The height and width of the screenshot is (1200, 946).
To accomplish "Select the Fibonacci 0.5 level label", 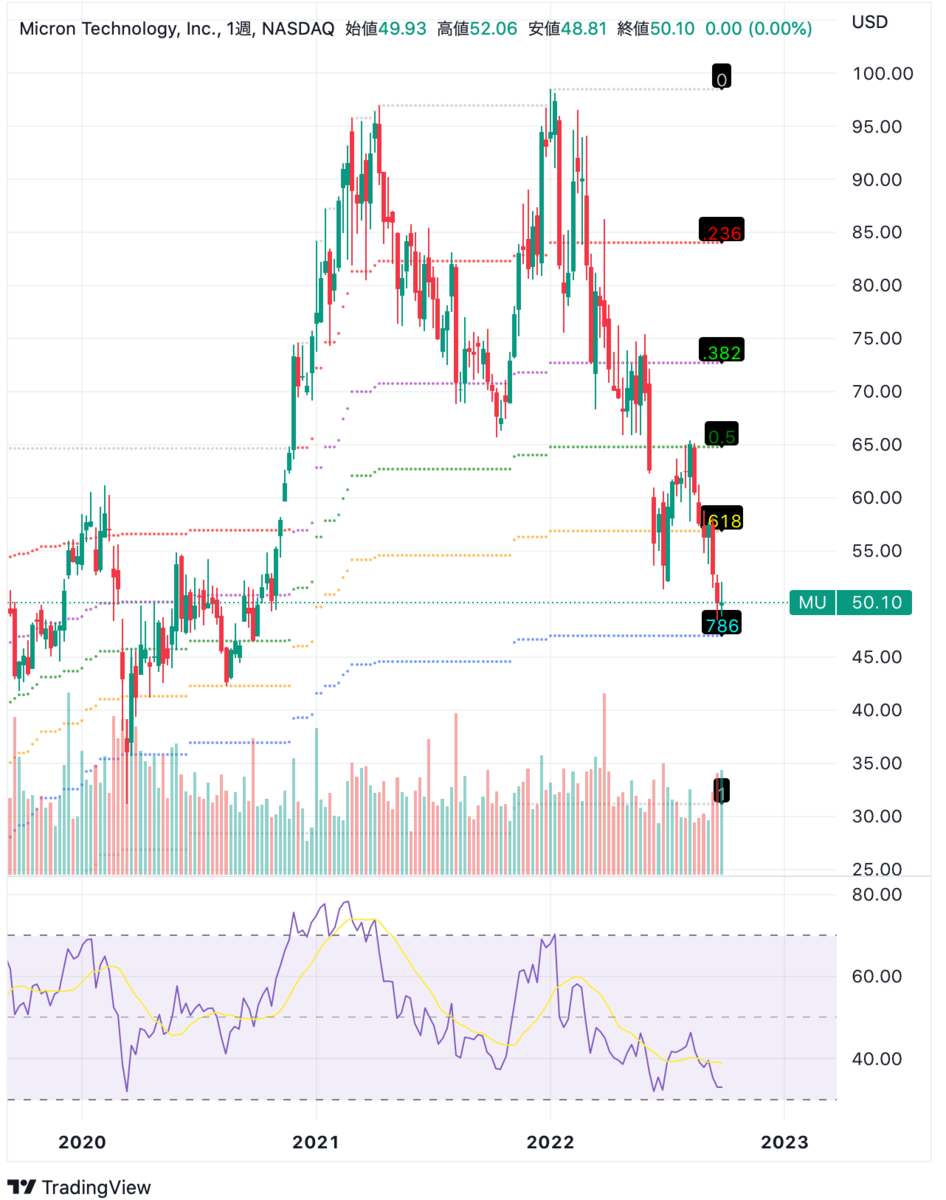I will click(x=721, y=436).
